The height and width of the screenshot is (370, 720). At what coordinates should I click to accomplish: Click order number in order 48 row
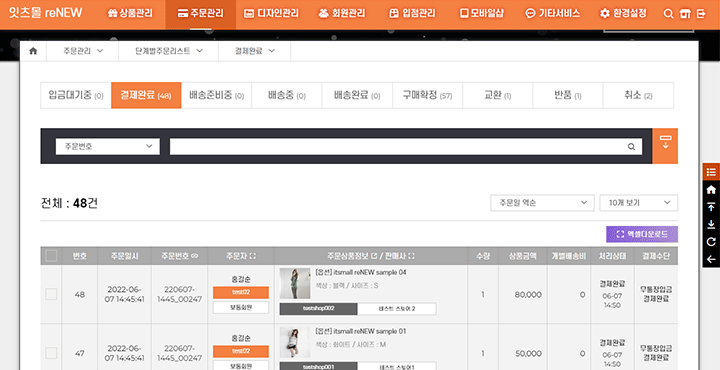tap(180, 294)
